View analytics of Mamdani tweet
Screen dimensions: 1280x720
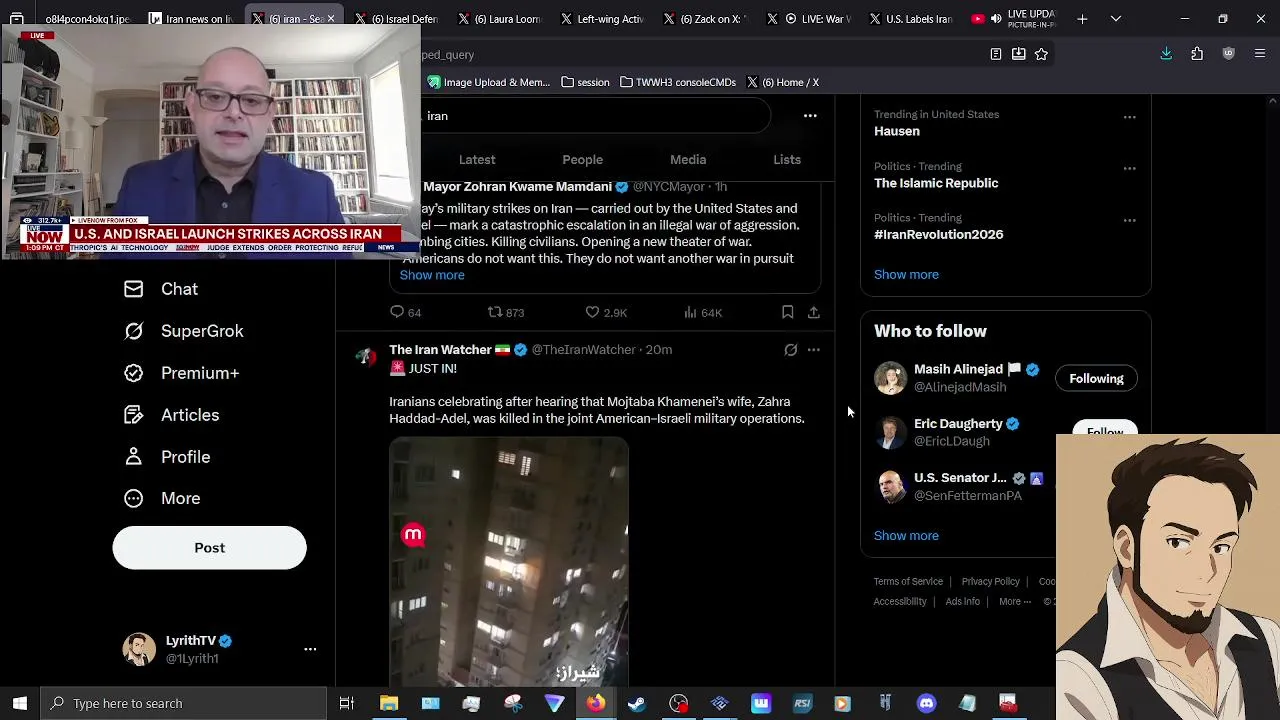pos(703,312)
